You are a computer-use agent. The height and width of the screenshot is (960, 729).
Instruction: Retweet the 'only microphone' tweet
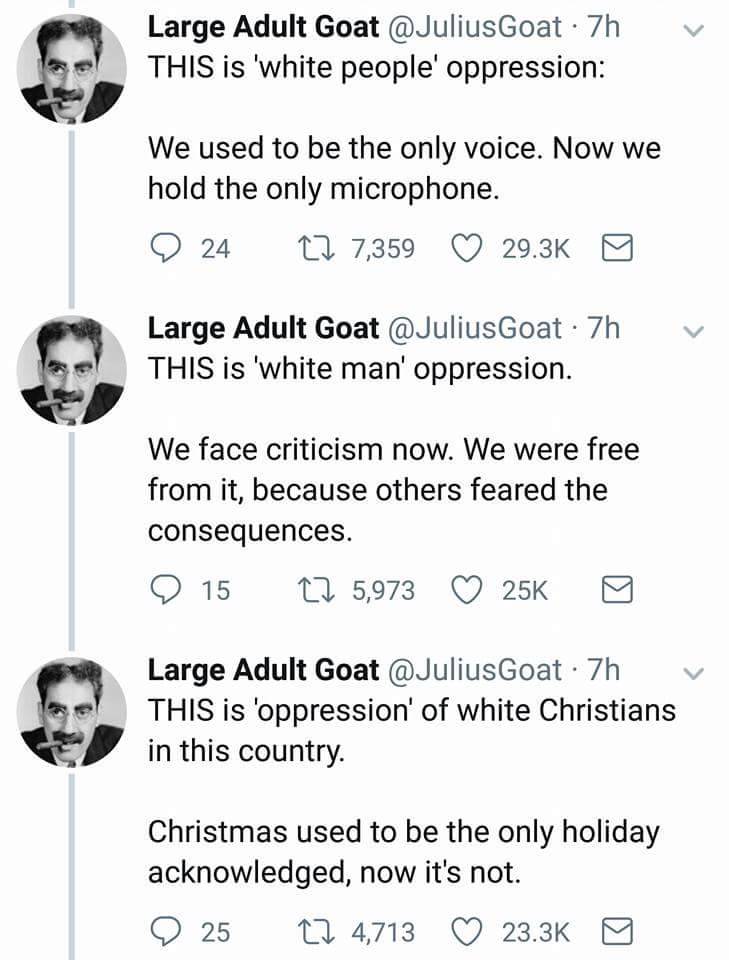(306, 247)
